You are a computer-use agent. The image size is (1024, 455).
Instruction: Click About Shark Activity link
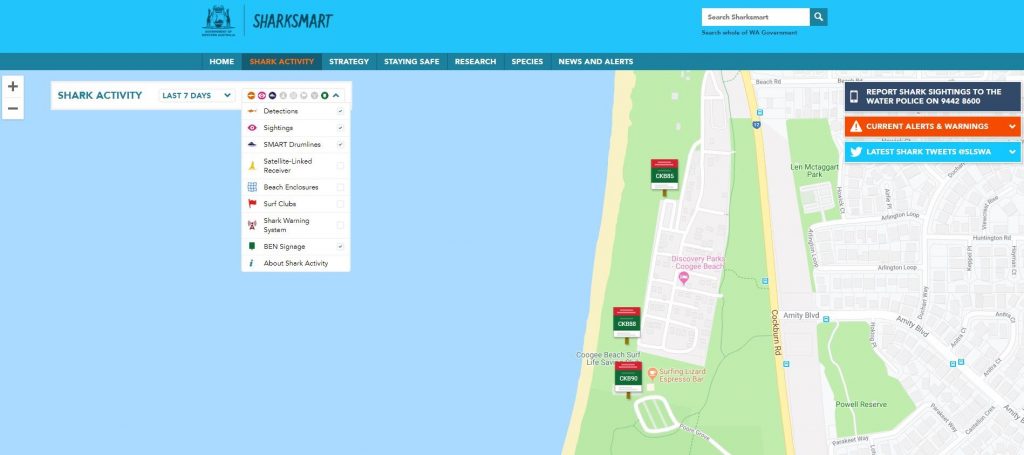pyautogui.click(x=296, y=263)
